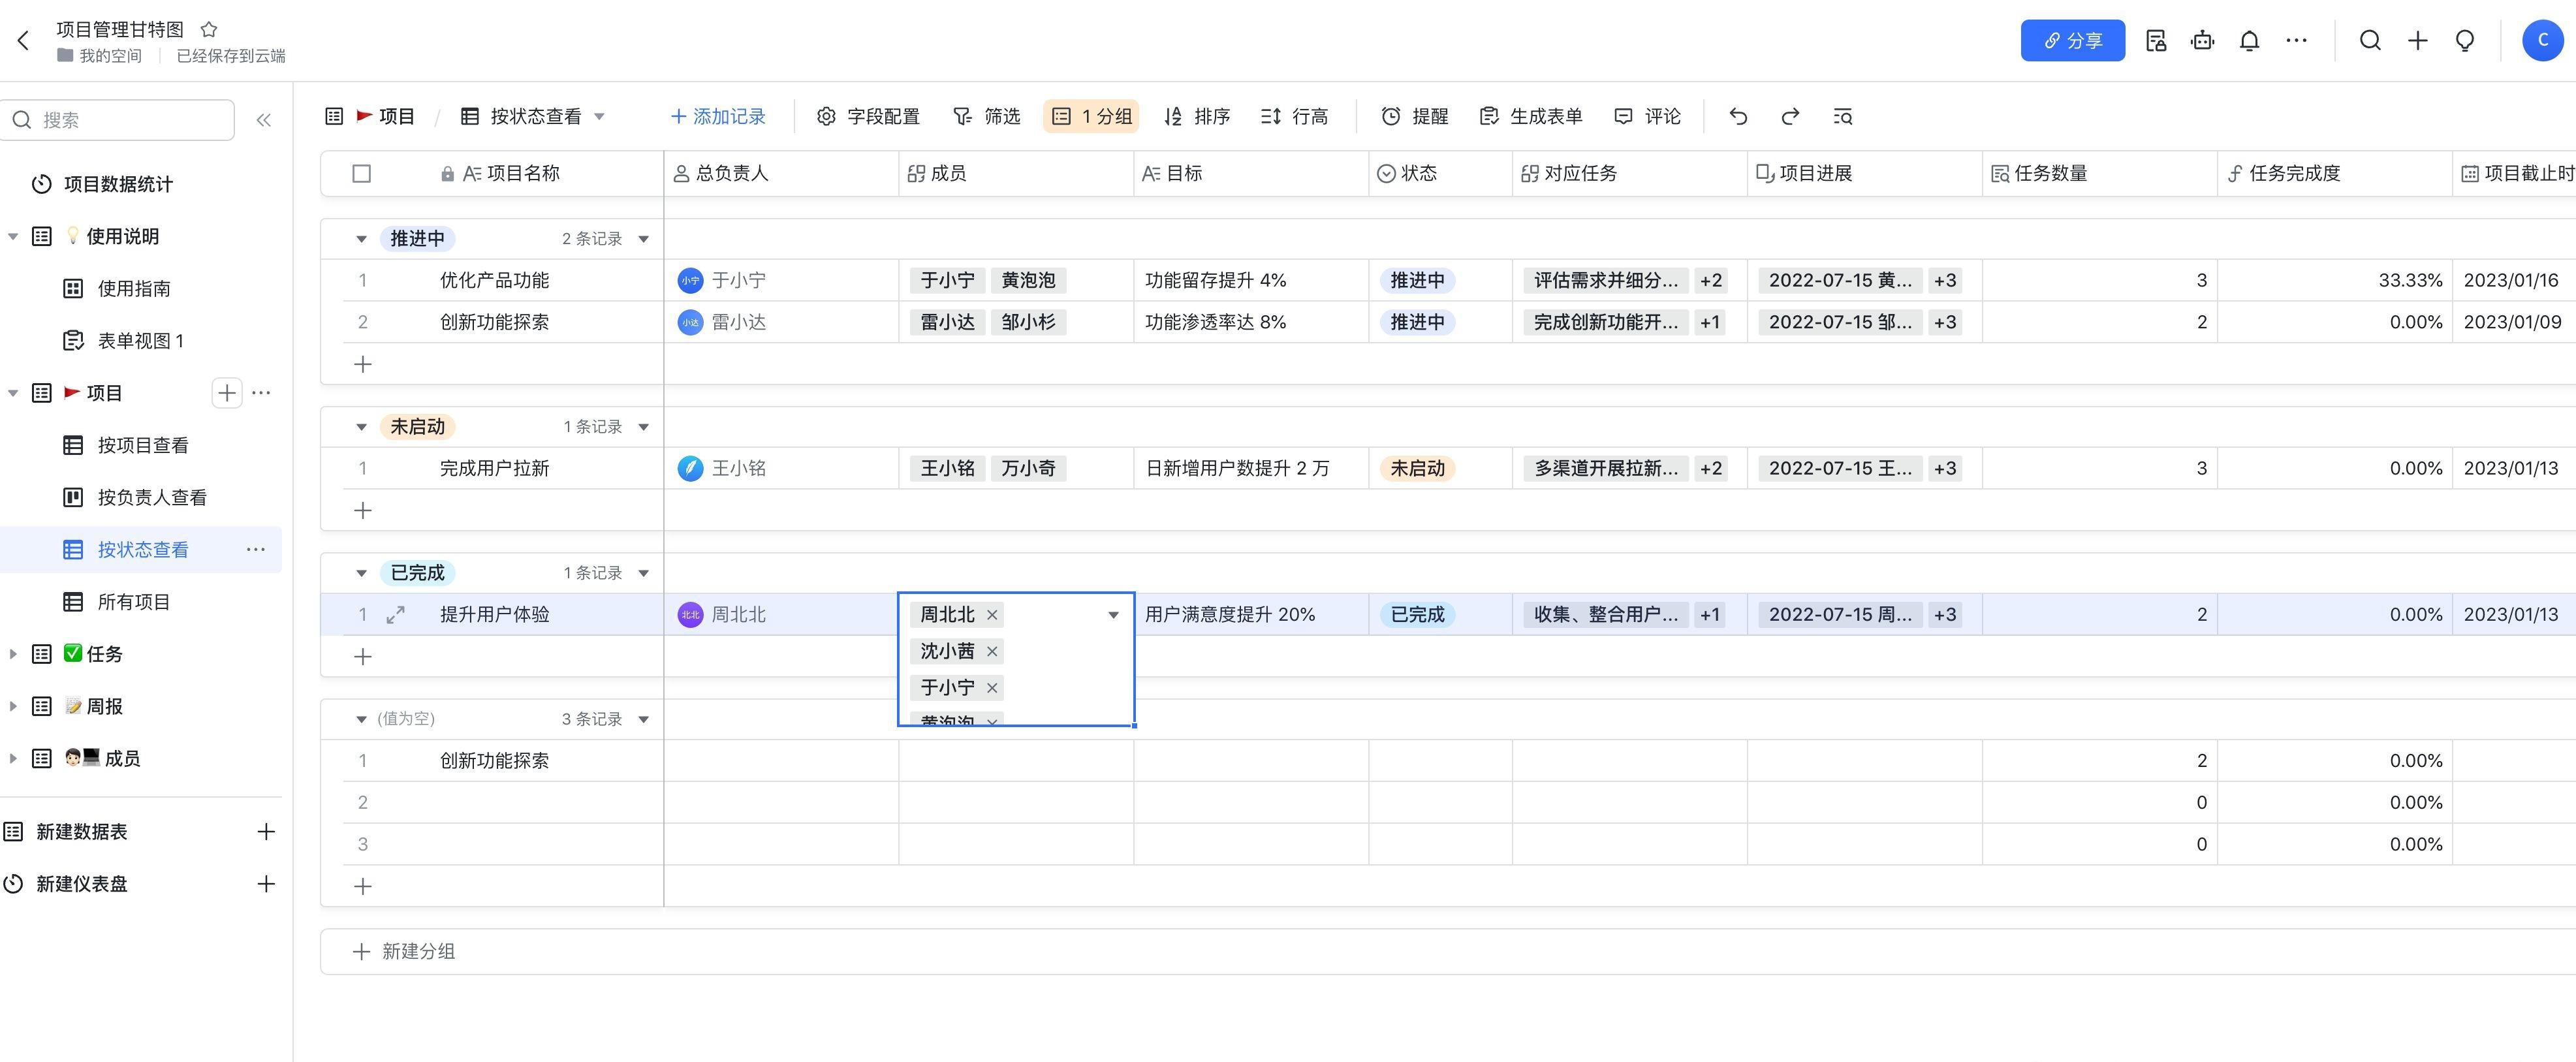Click the find-in-table search icon
Screen dimensions: 2576x1062
(x=1843, y=117)
